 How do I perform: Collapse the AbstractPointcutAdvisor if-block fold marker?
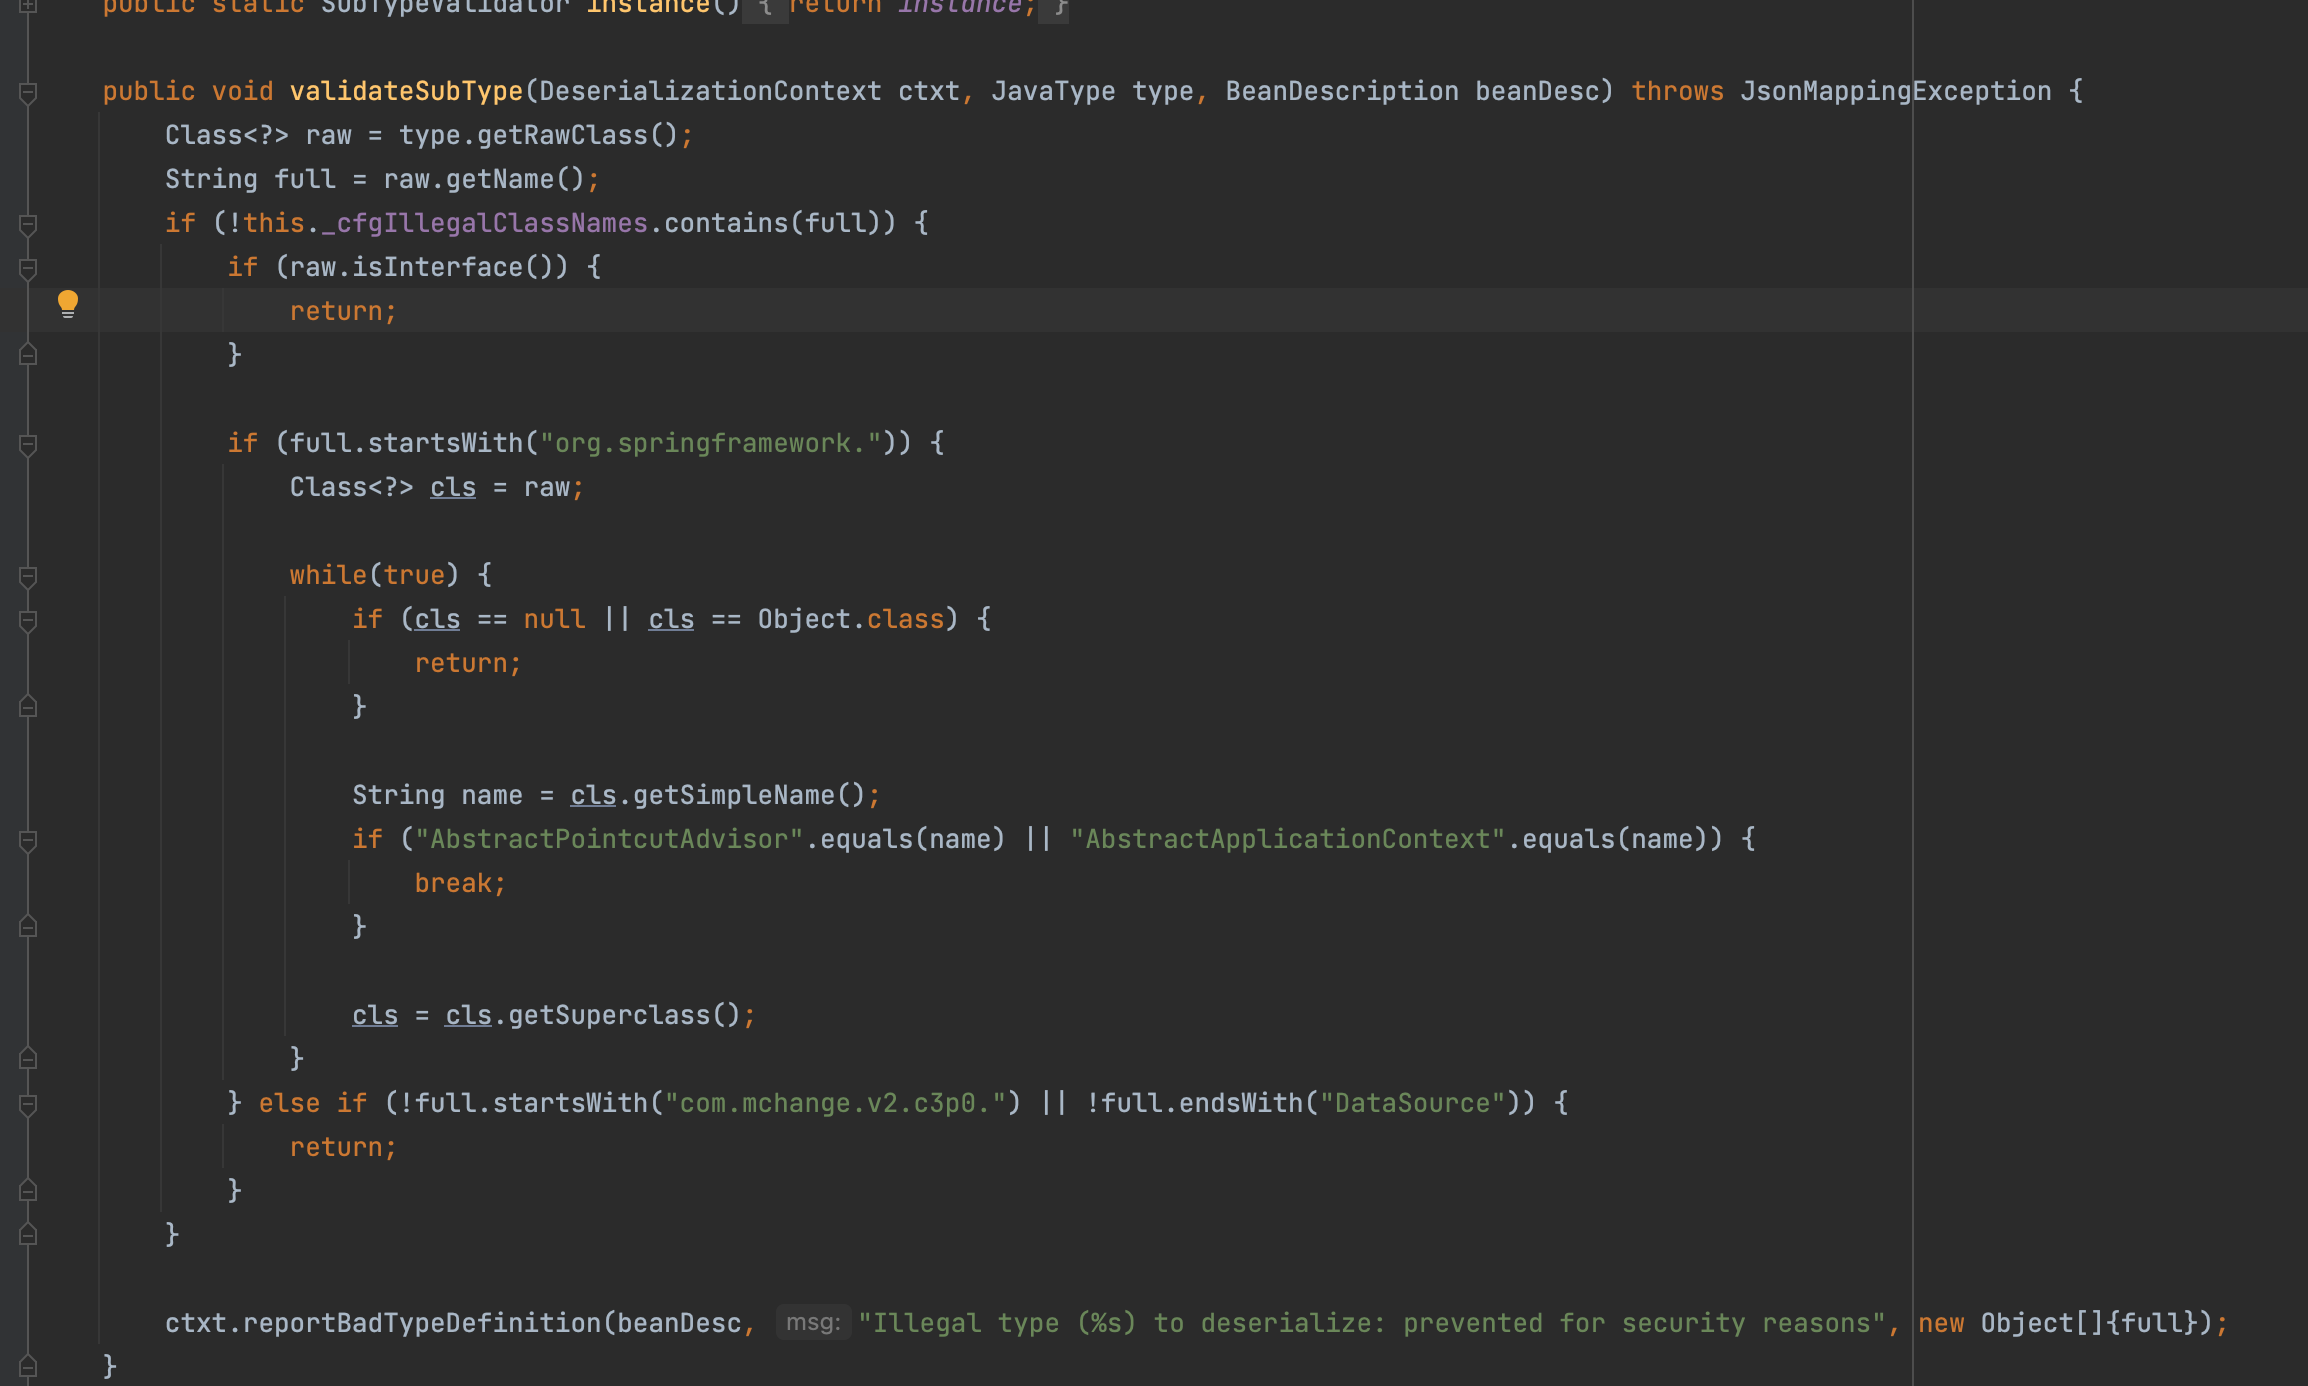(28, 841)
